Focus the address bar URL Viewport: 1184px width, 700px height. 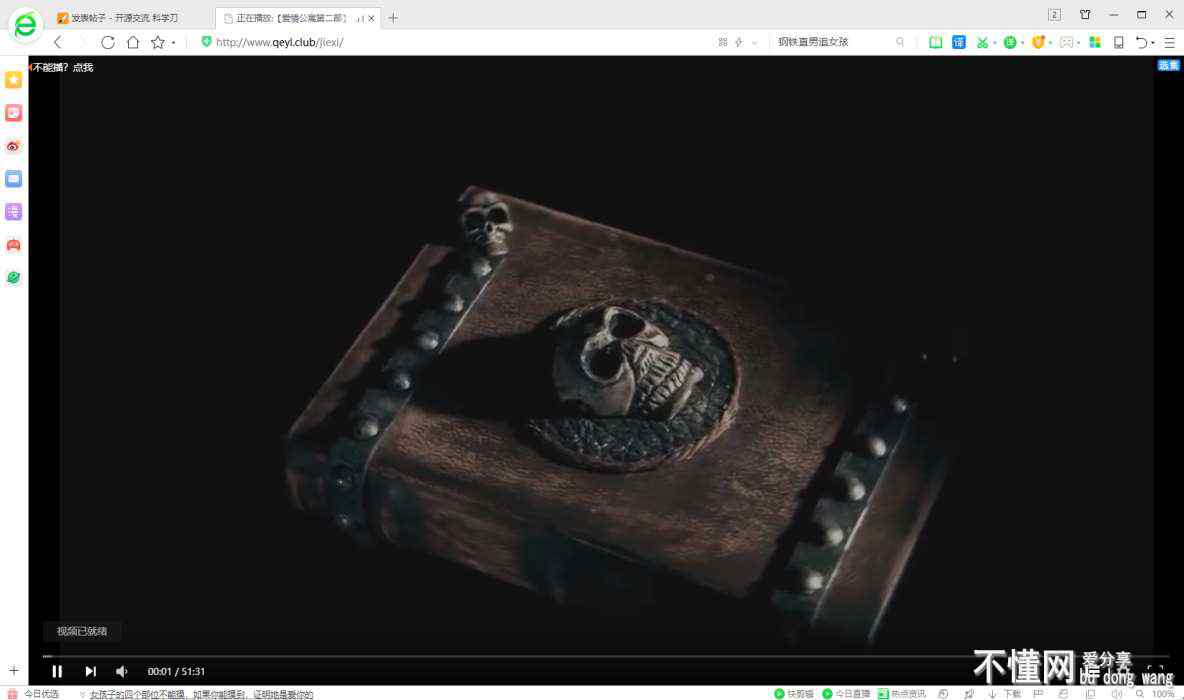point(279,42)
